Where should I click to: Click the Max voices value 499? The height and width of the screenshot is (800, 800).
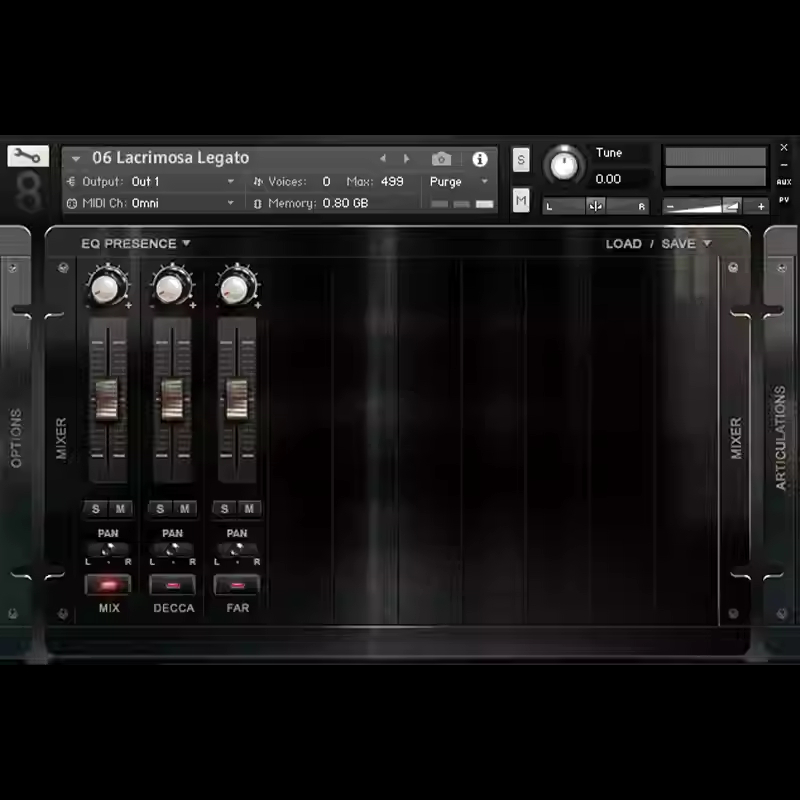[392, 182]
